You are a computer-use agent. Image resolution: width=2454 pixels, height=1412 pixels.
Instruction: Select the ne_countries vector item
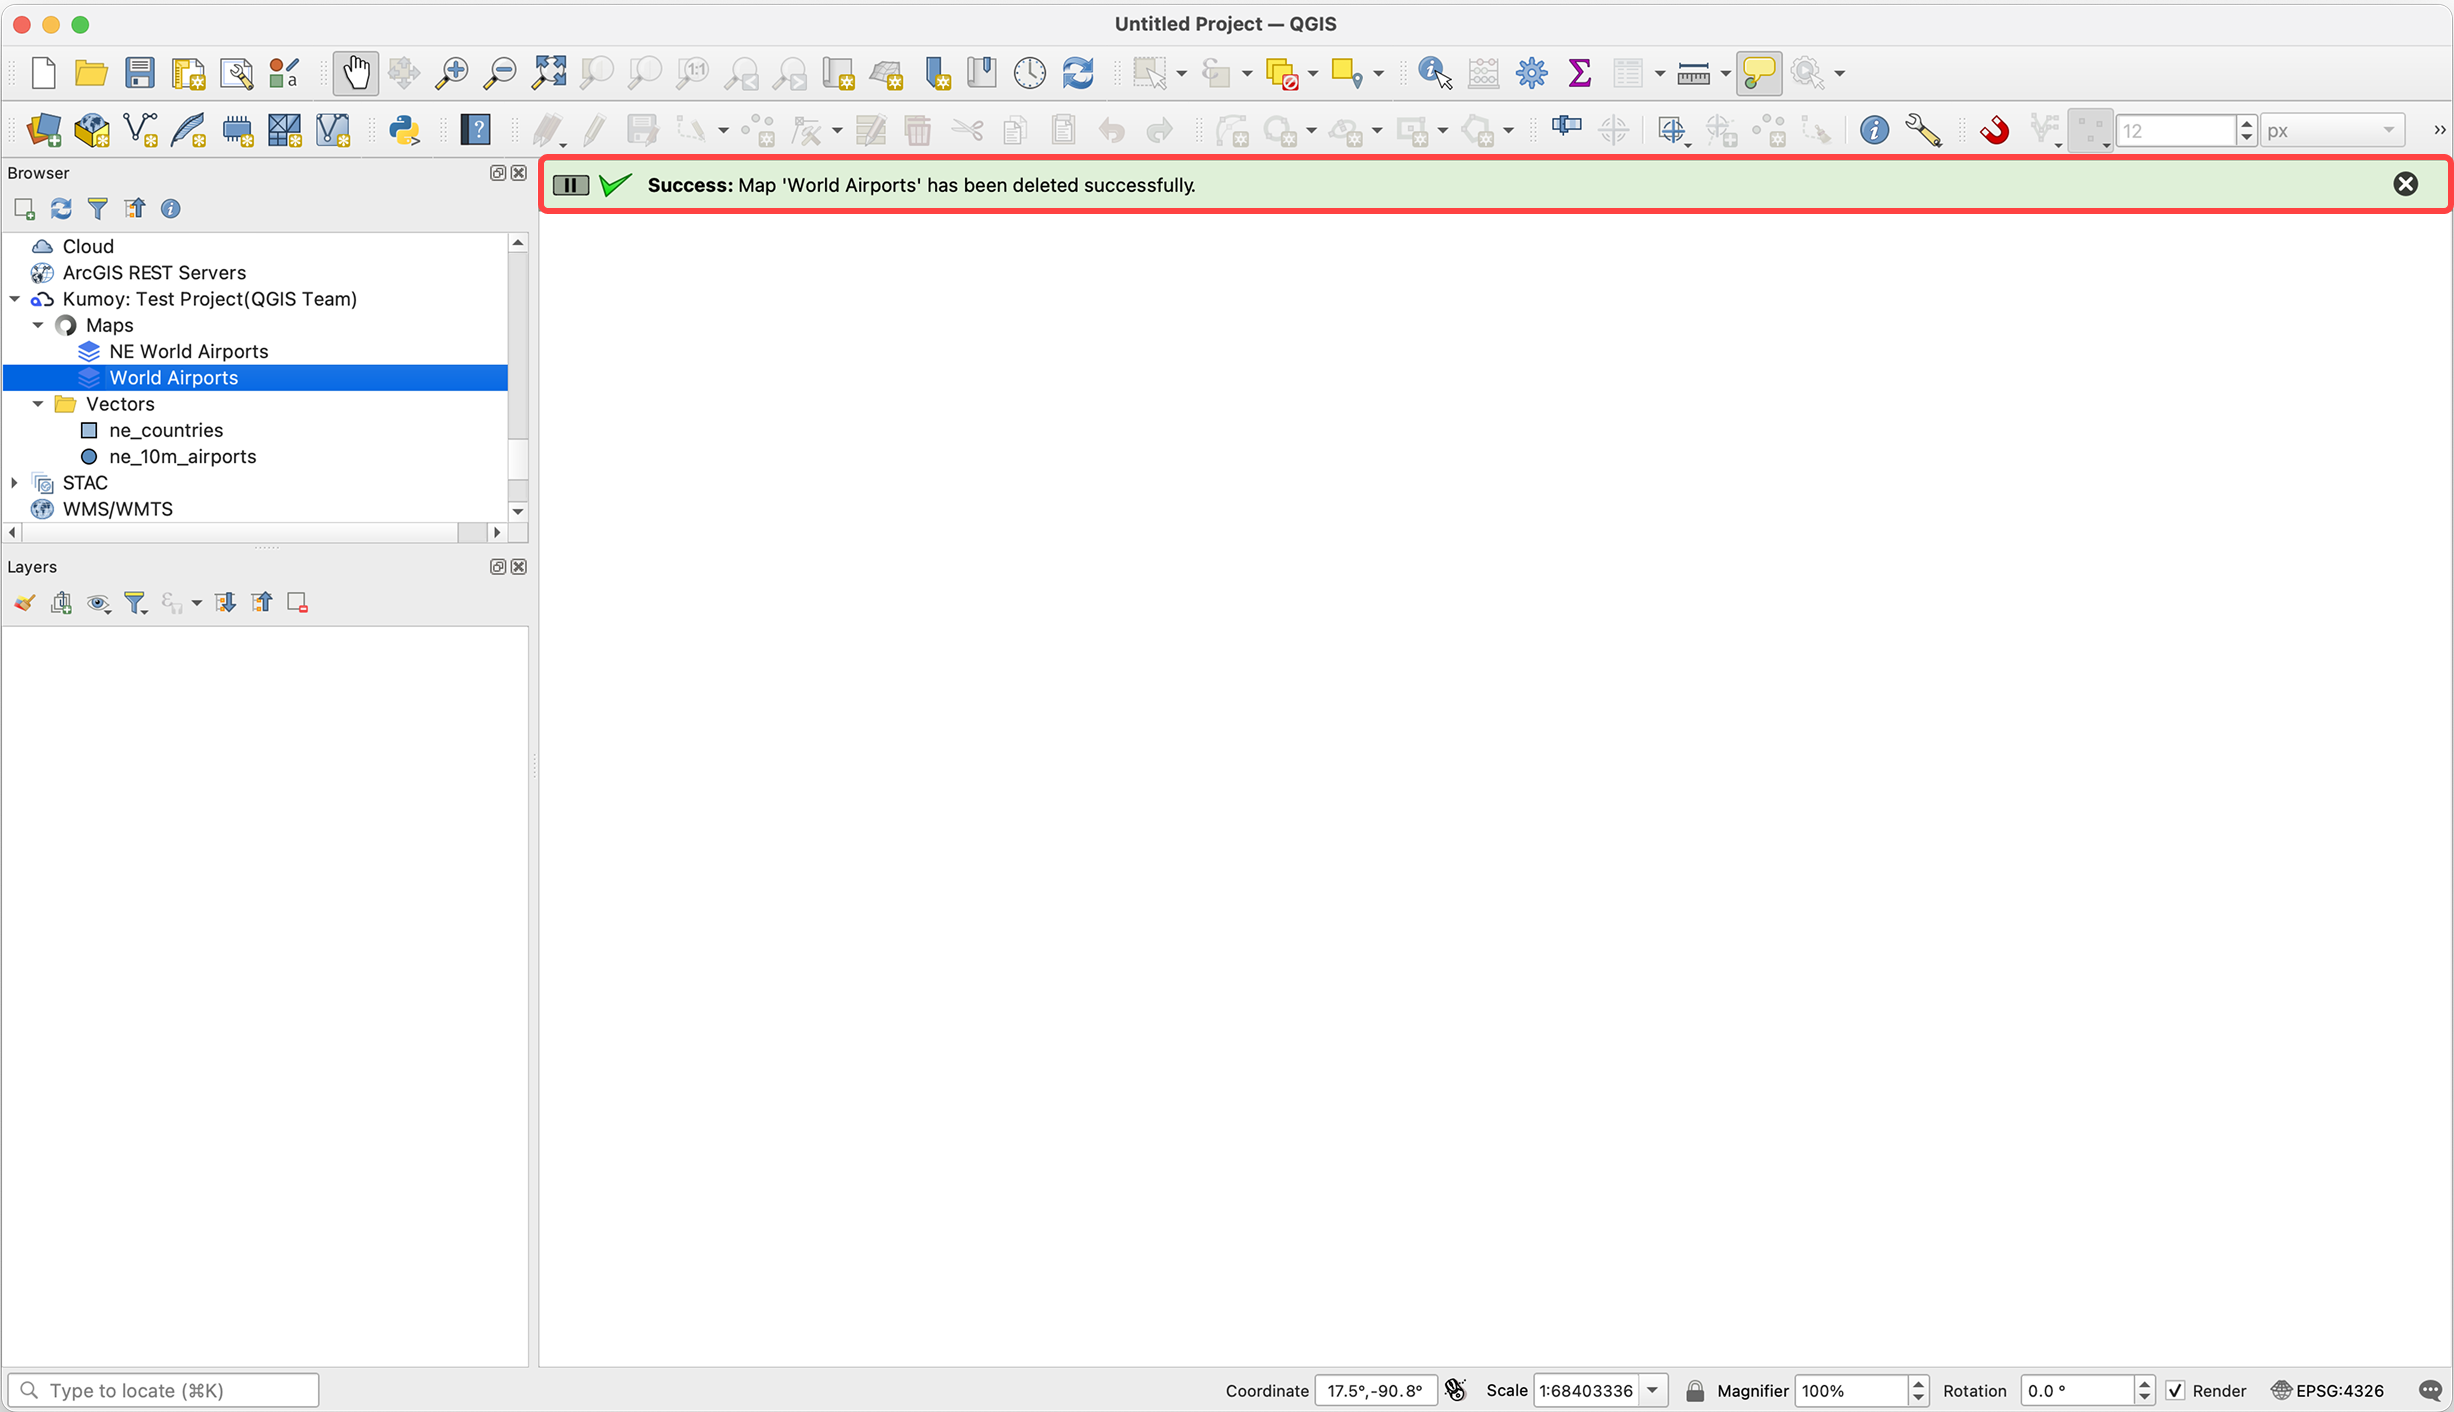point(166,430)
